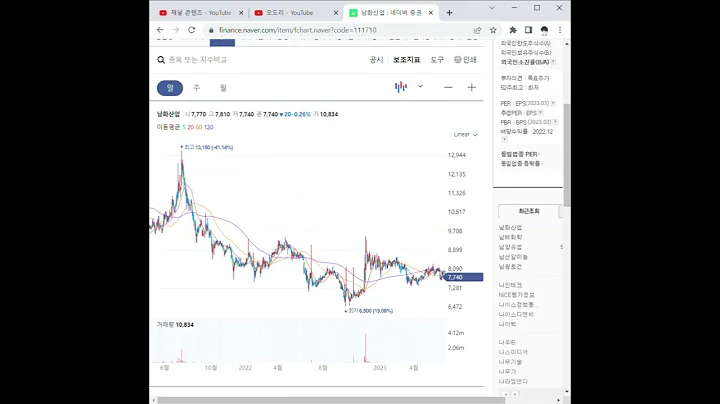Viewport: 720px width, 404px height.
Task: Open 남선알미늄 from recent list
Action: tap(513, 257)
